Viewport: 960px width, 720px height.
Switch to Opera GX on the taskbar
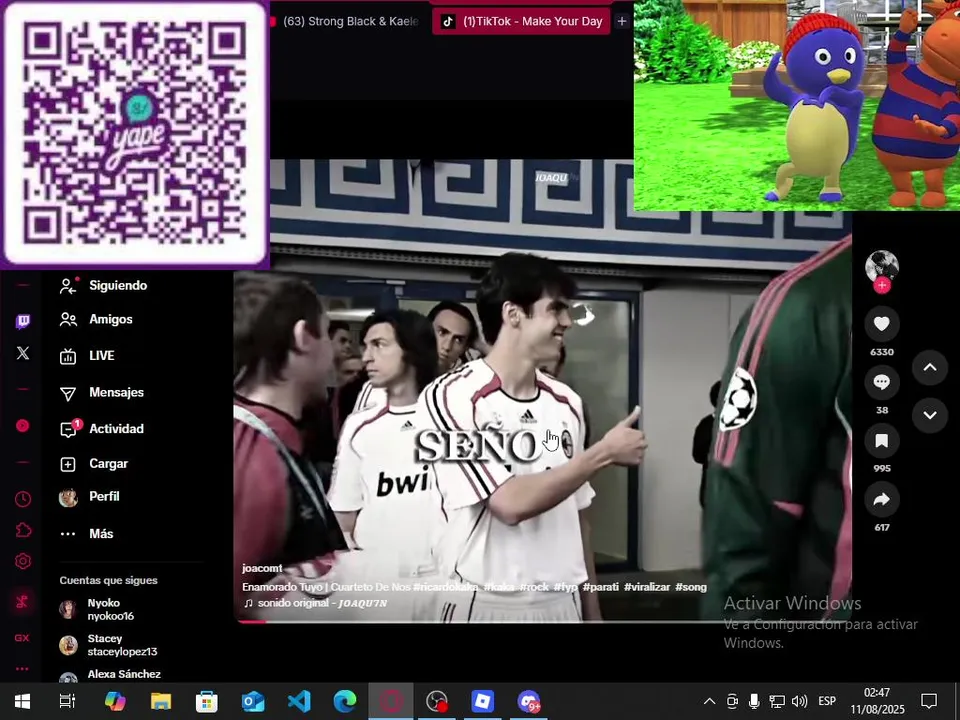(391, 701)
